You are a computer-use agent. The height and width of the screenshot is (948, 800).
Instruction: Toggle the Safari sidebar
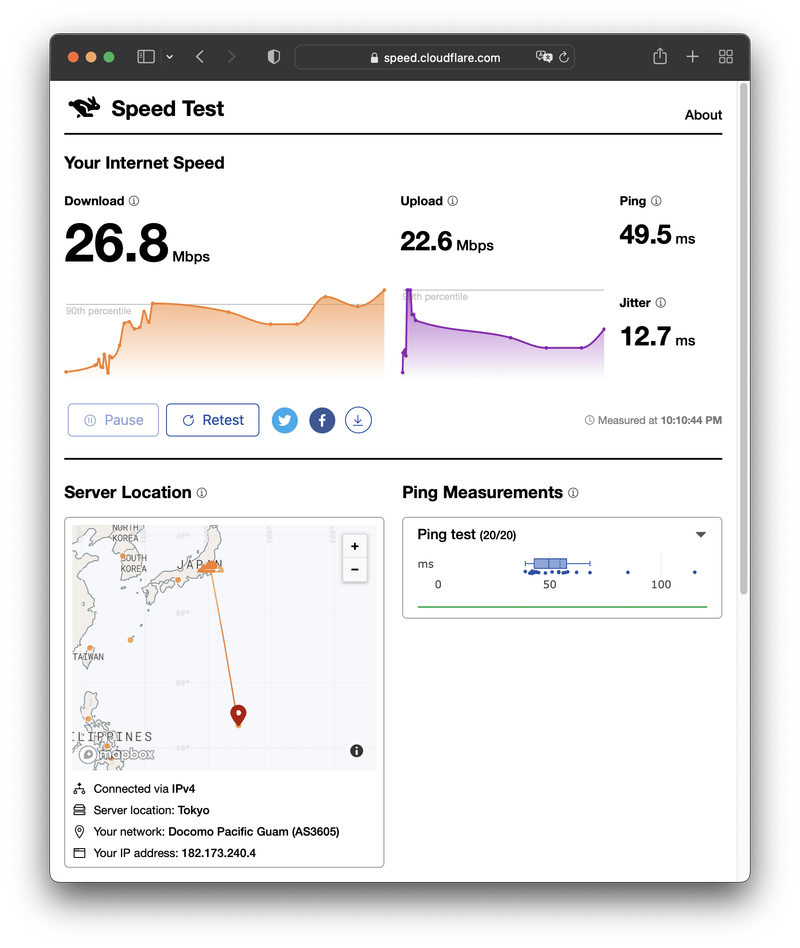pos(146,57)
